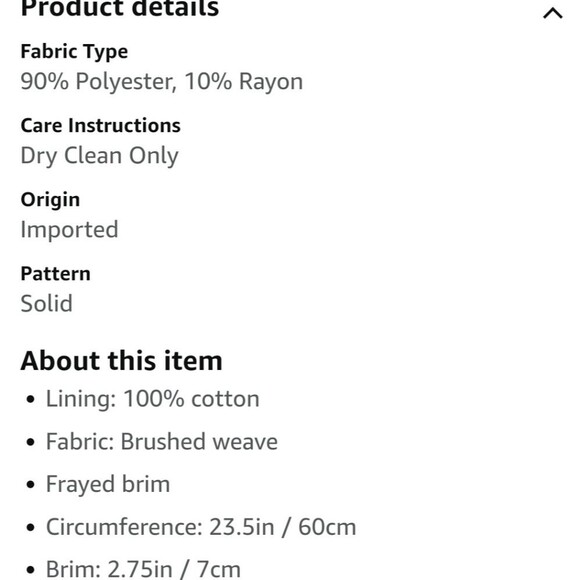Select the Origin label
Screen dimensions: 580x580
pos(50,200)
